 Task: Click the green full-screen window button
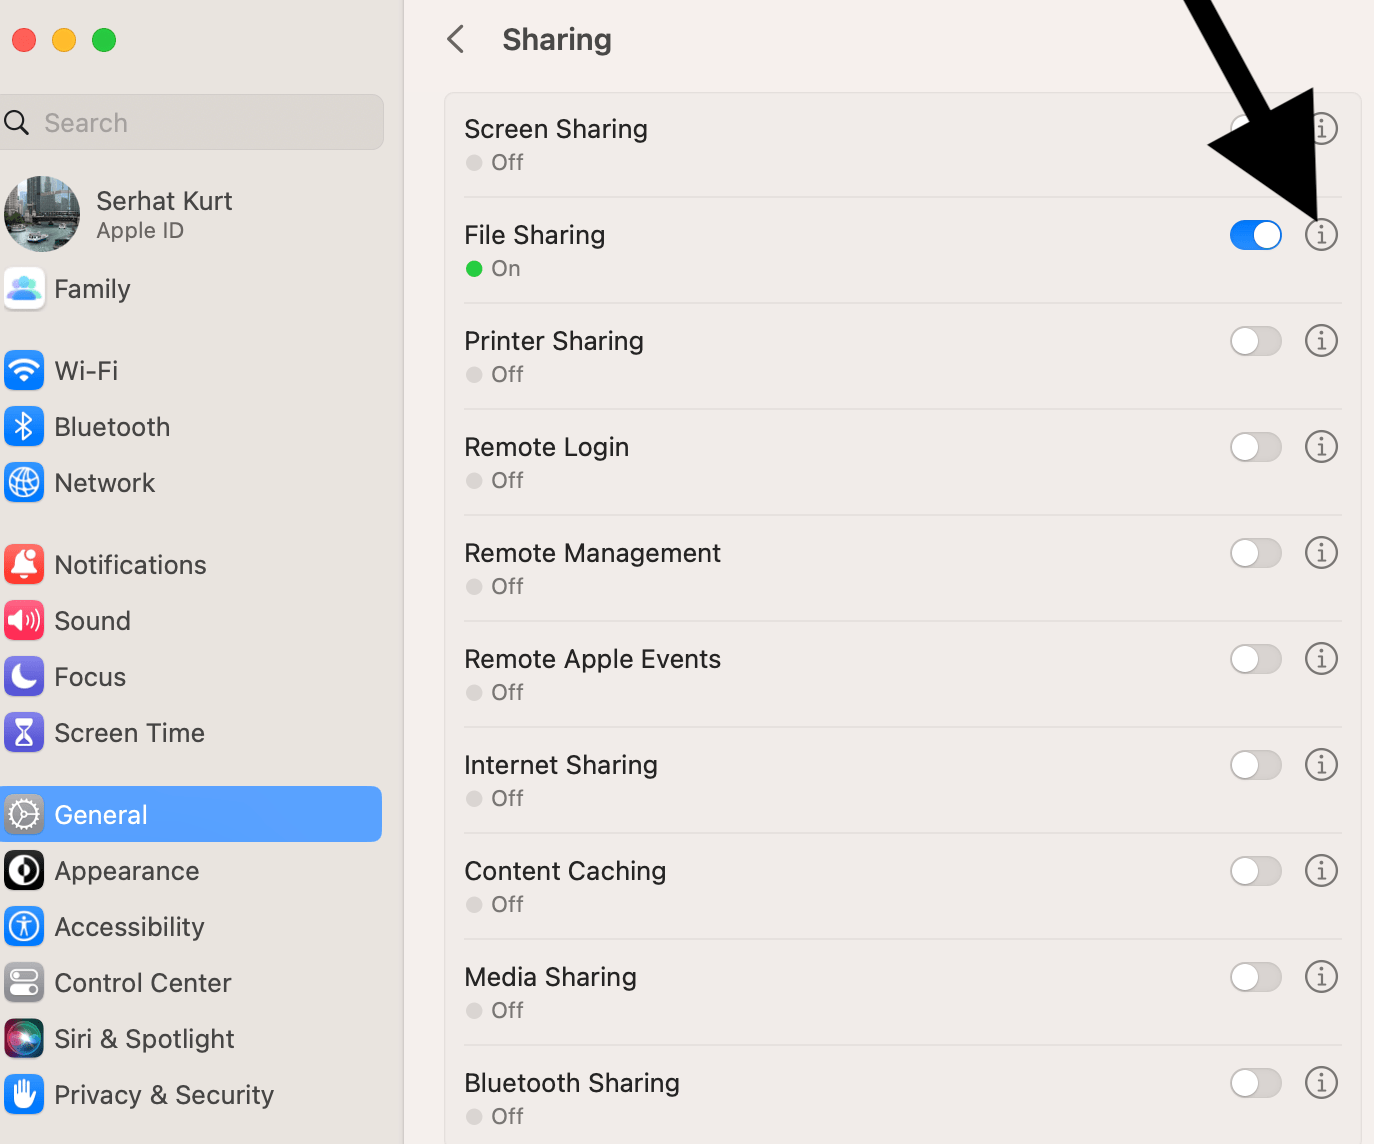click(x=104, y=40)
